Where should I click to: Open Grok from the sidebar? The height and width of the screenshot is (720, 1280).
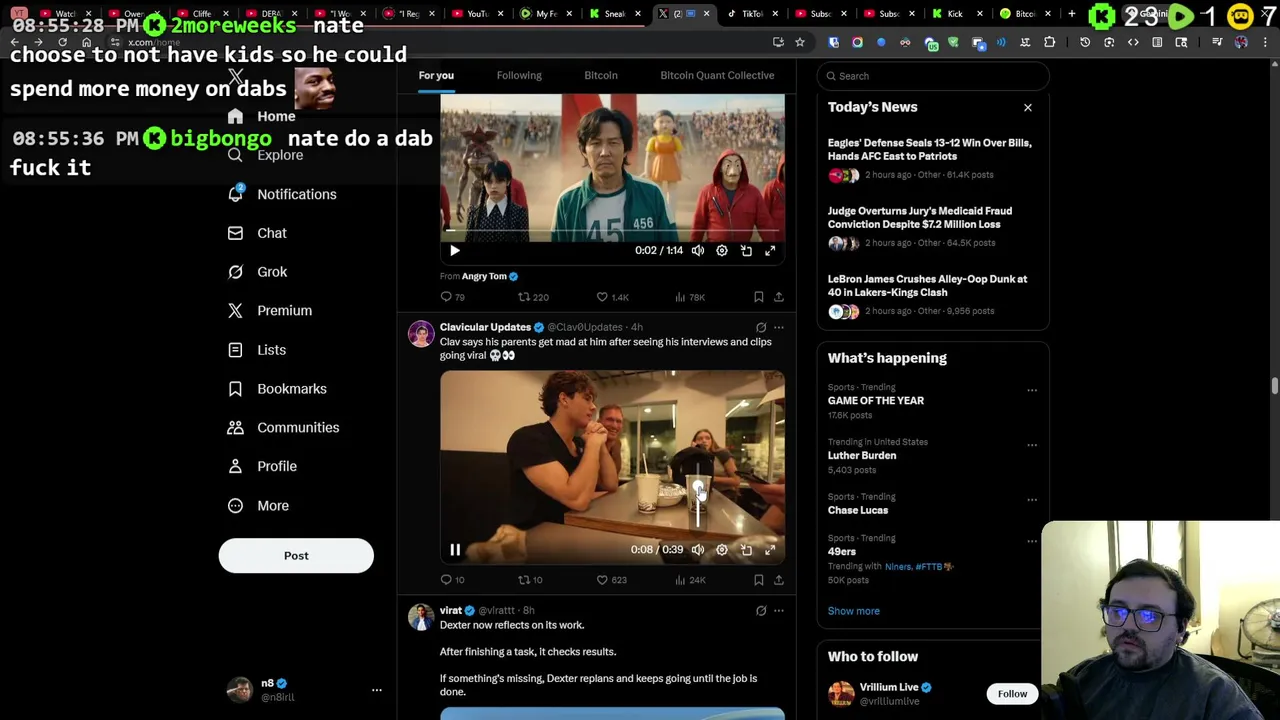[x=257, y=272]
